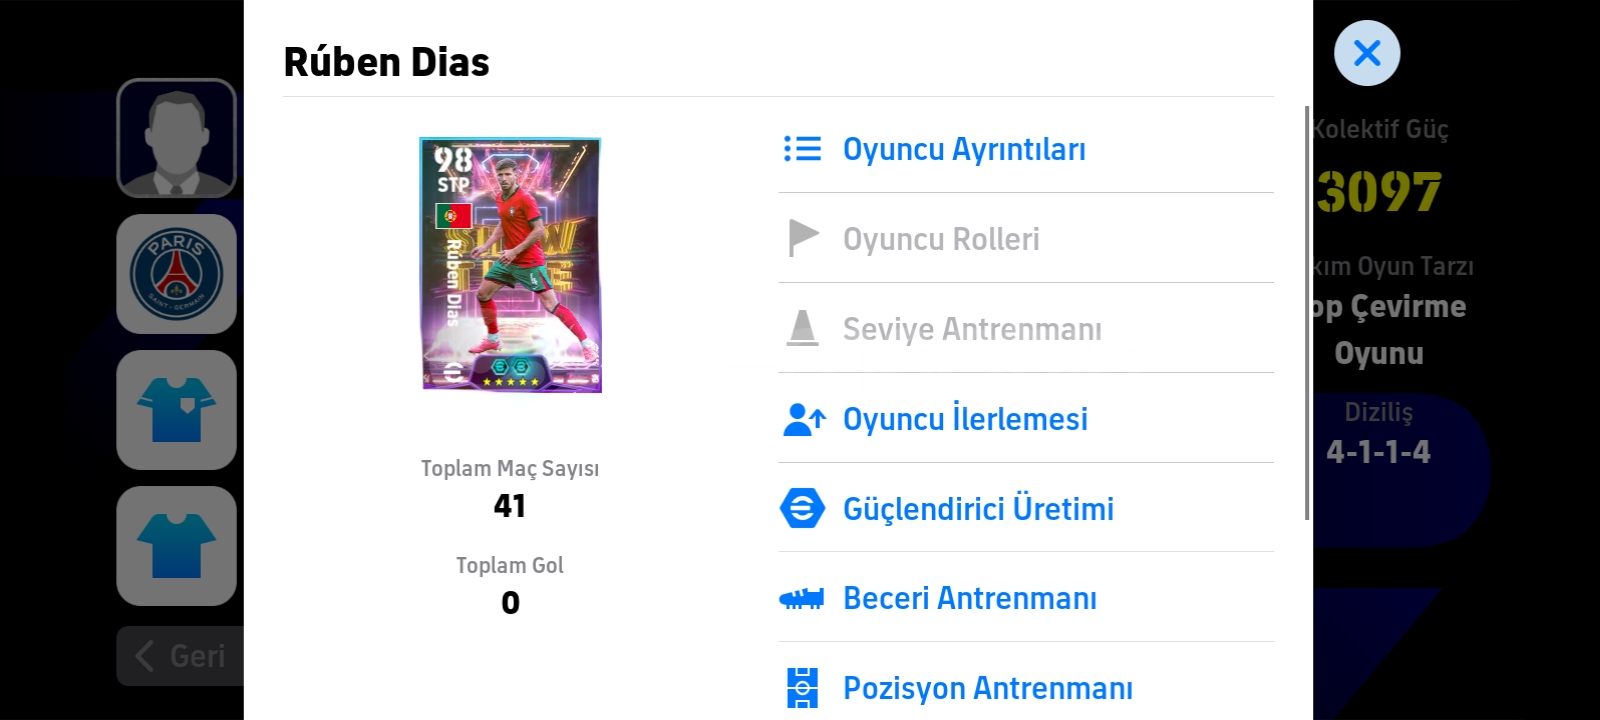This screenshot has height=720, width=1600.
Task: Open the Oyuncu İlerlemesi menu entry
Action: pyautogui.click(x=1026, y=419)
